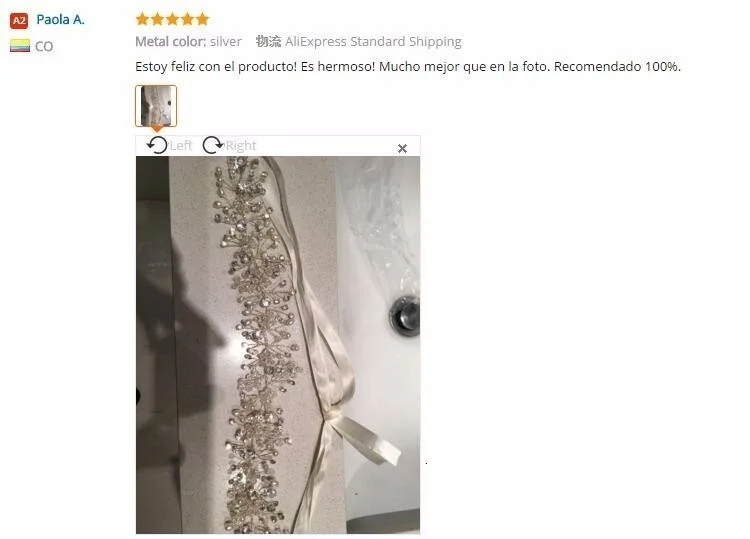Click the 物流 logistics label
The height and width of the screenshot is (539, 750).
point(268,42)
